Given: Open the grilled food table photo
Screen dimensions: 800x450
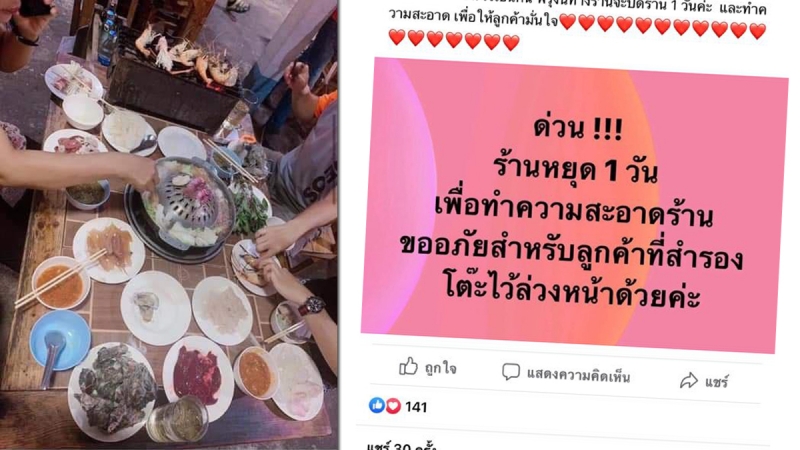Looking at the screenshot, I should pos(168,224).
